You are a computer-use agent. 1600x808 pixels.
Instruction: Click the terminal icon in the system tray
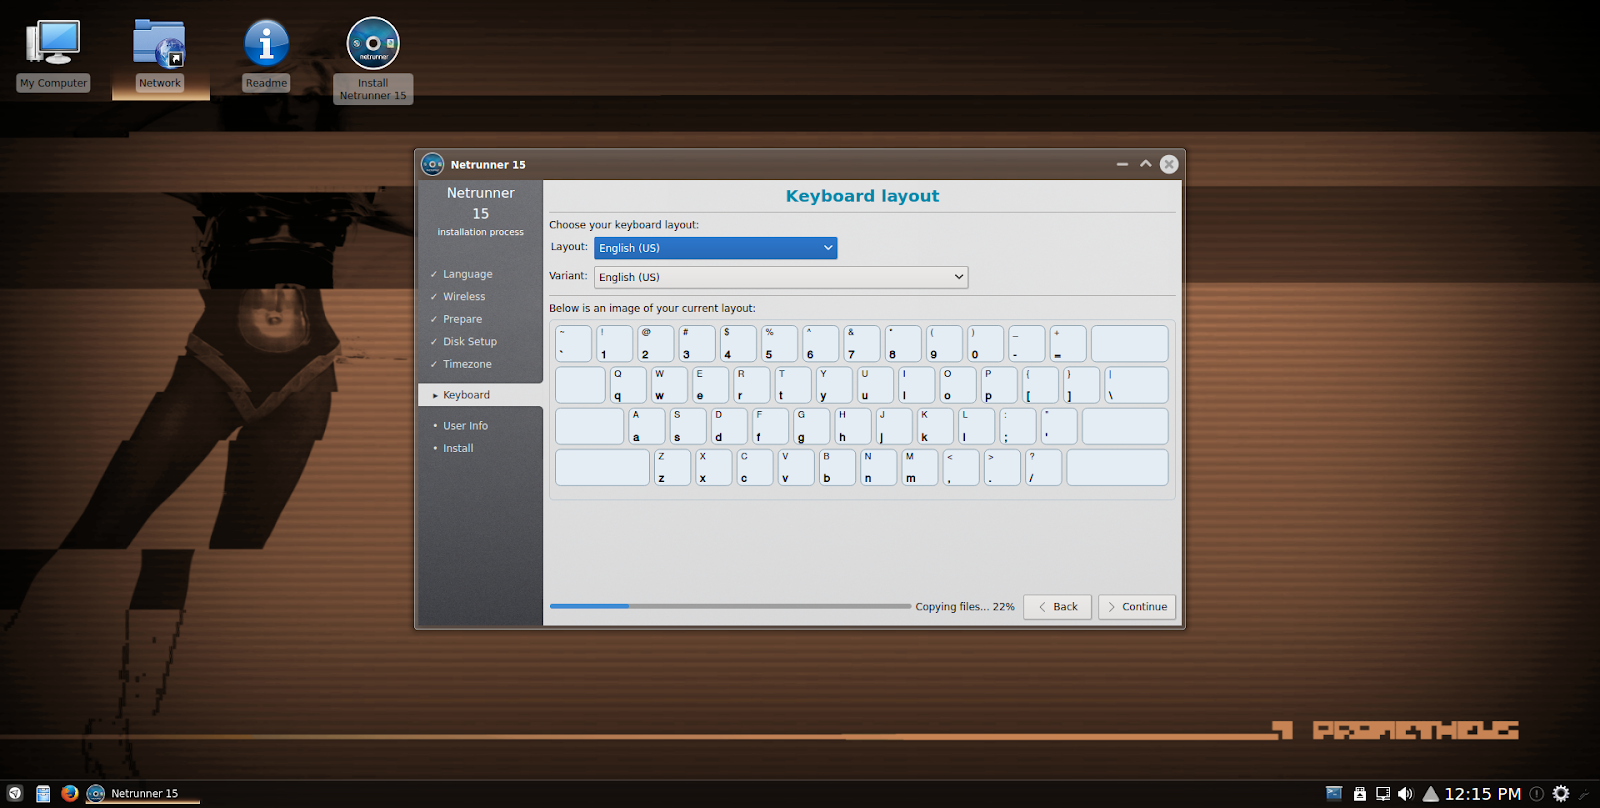click(x=1334, y=793)
